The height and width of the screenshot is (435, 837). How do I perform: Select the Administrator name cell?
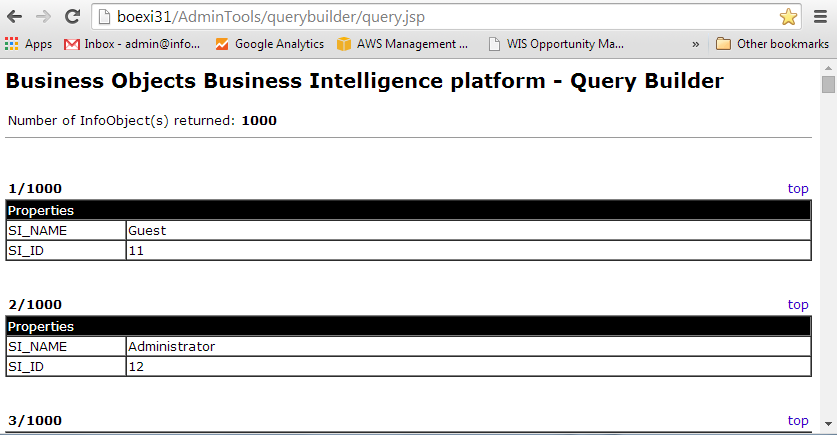click(469, 346)
